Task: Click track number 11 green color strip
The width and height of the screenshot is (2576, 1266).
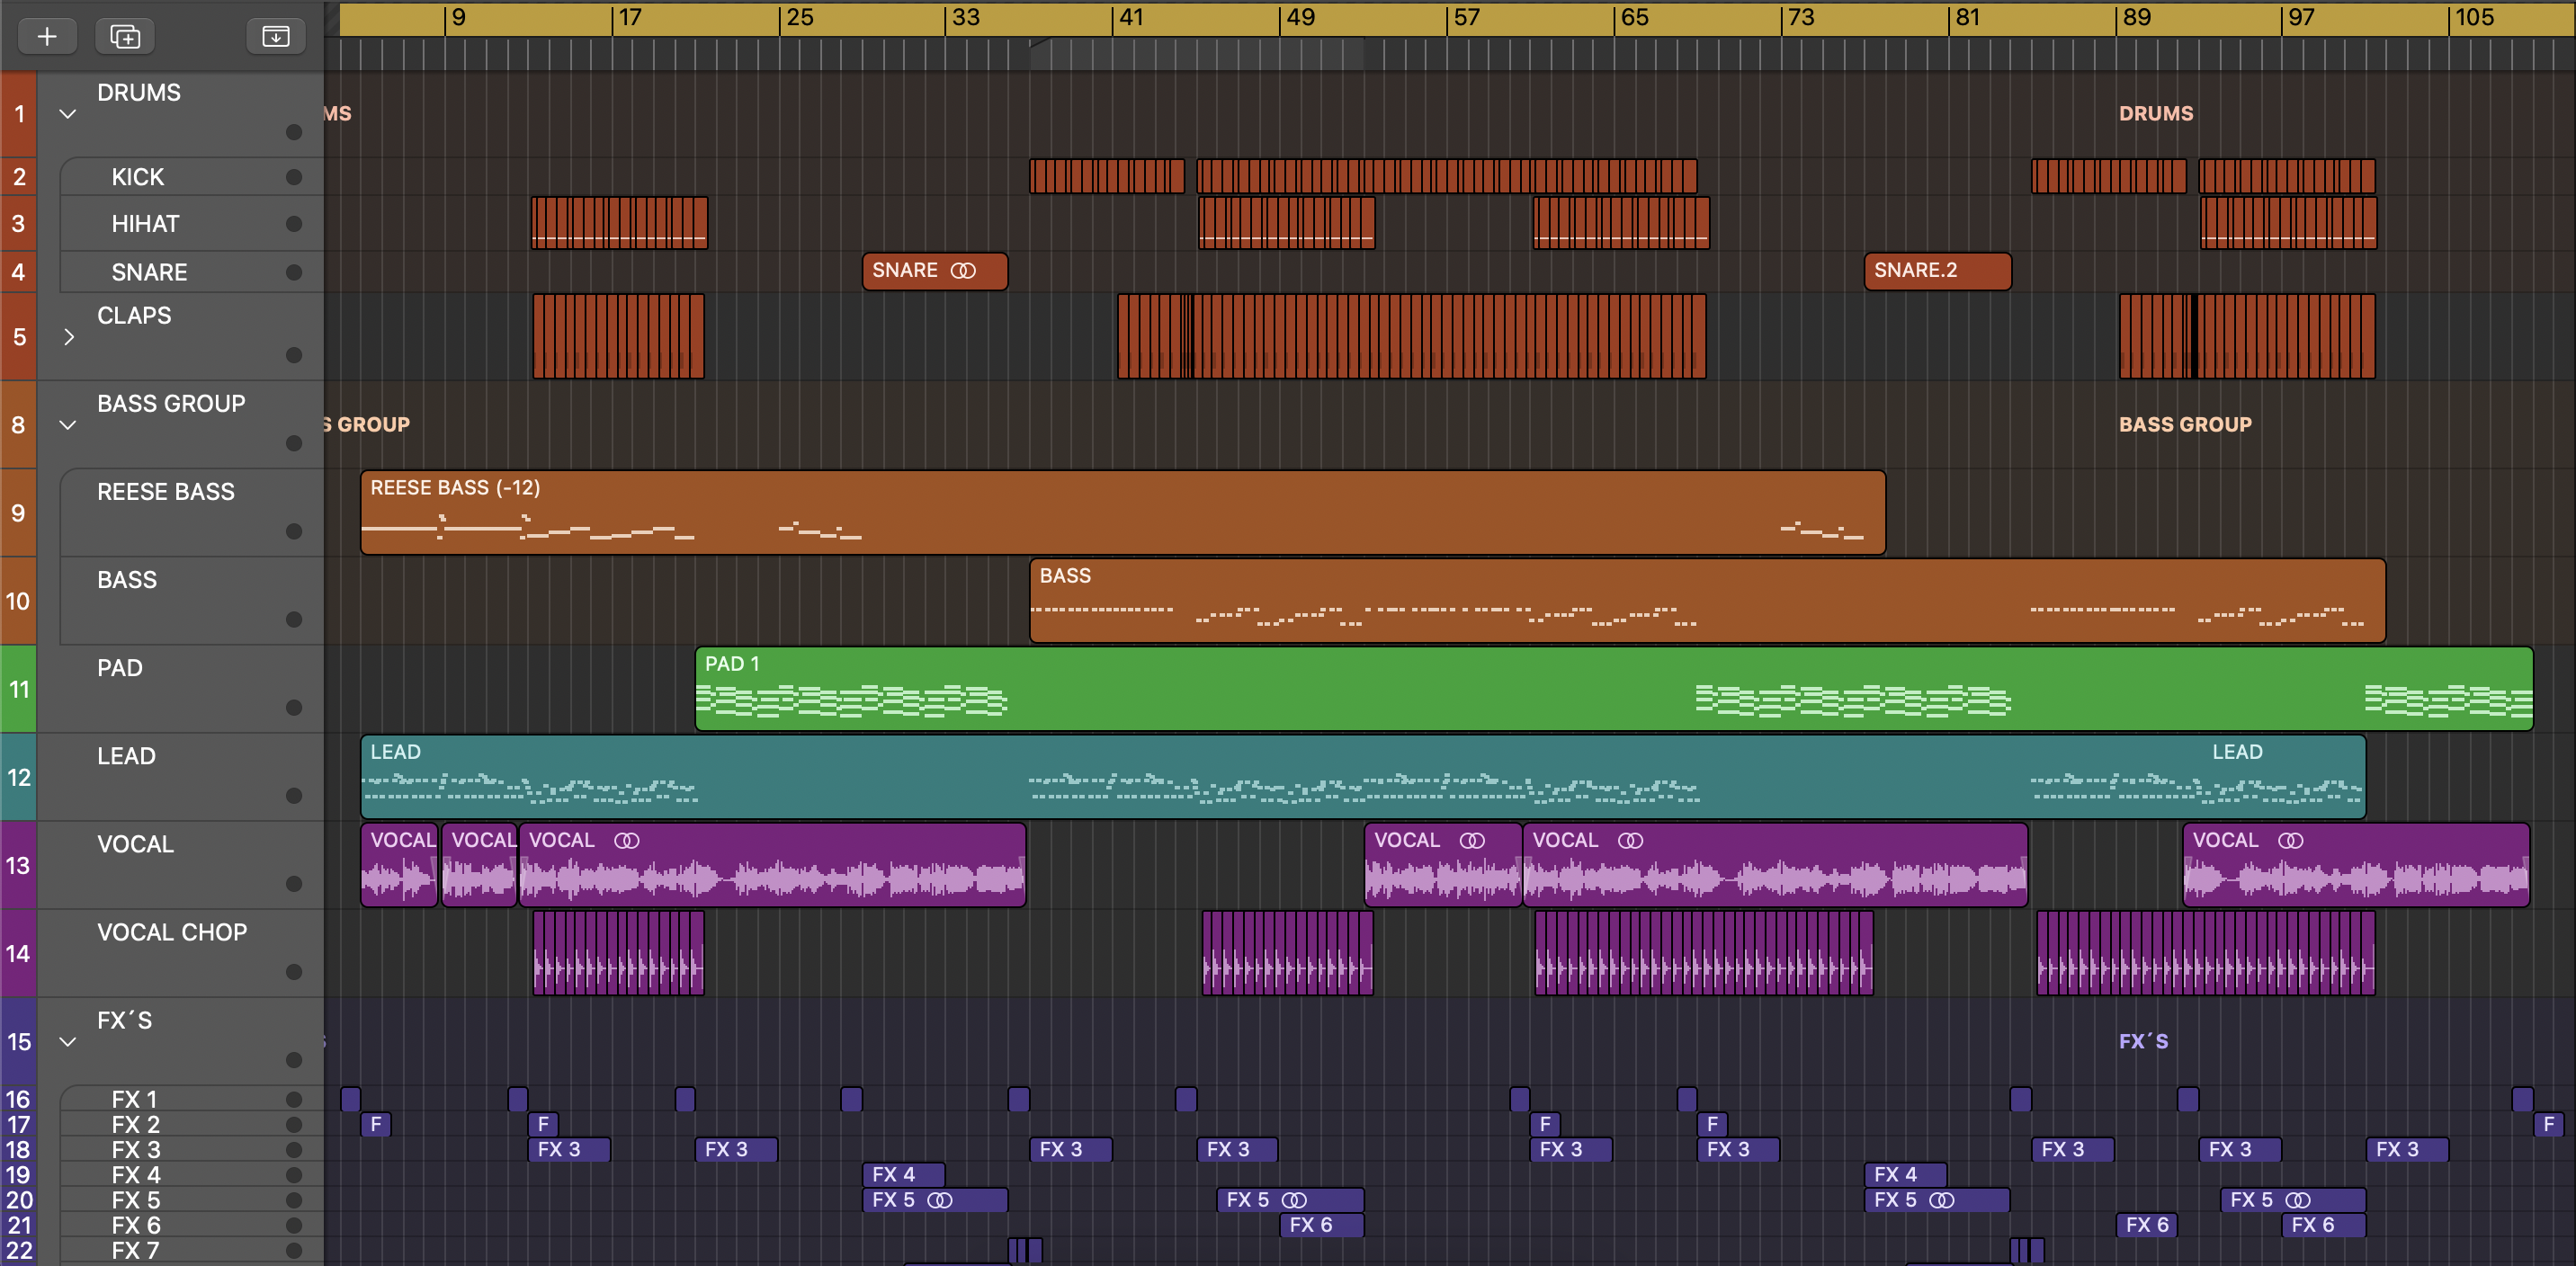Action: (x=18, y=689)
